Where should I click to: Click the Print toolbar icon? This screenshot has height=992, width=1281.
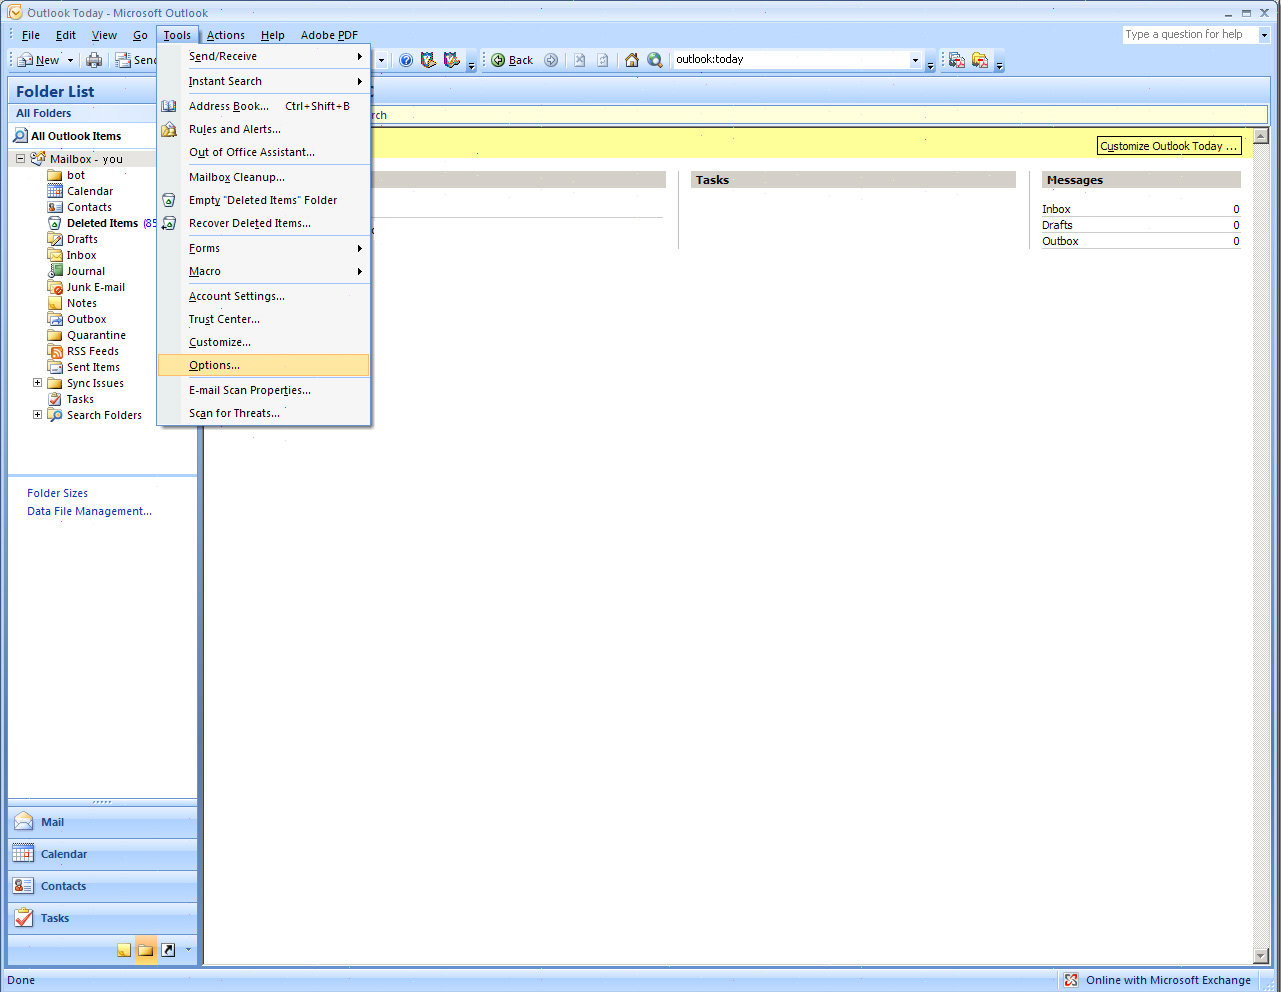(94, 60)
